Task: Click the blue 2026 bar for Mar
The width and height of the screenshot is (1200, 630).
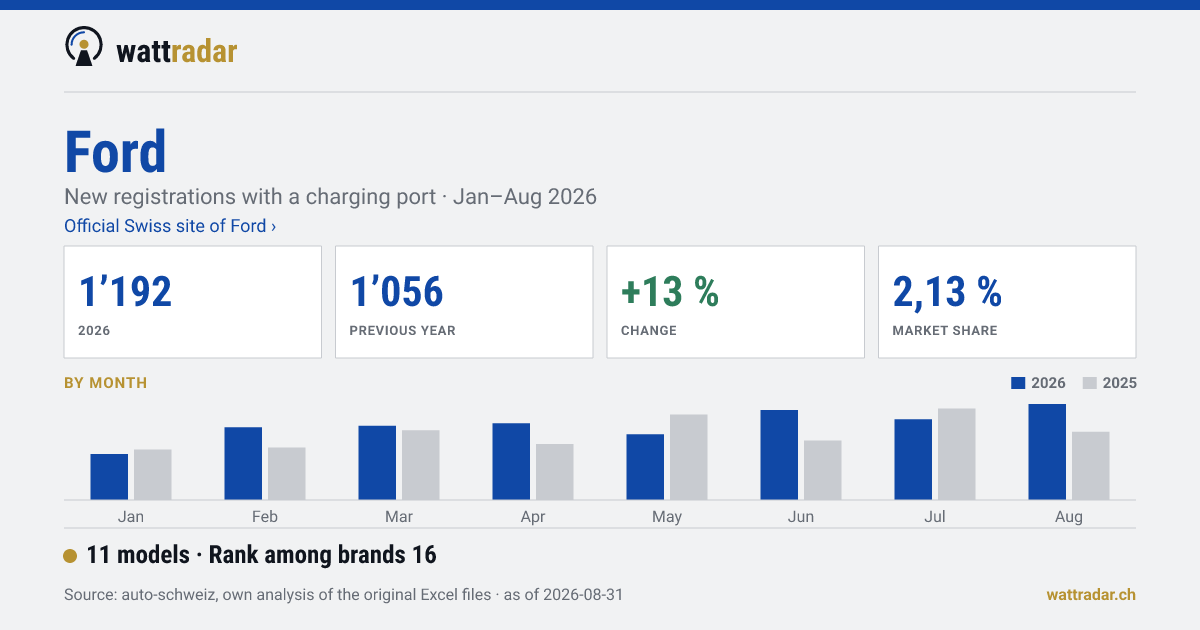Action: [x=377, y=463]
